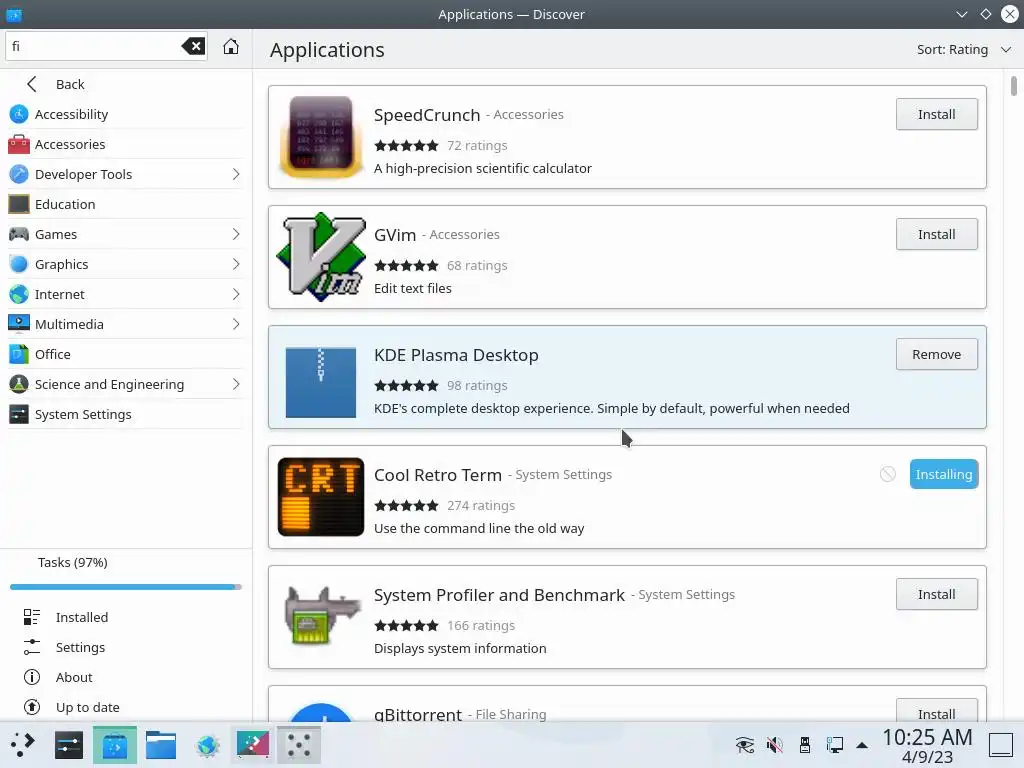Click the applications list scrollbar
1024x768 pixels.
pyautogui.click(x=1014, y=86)
